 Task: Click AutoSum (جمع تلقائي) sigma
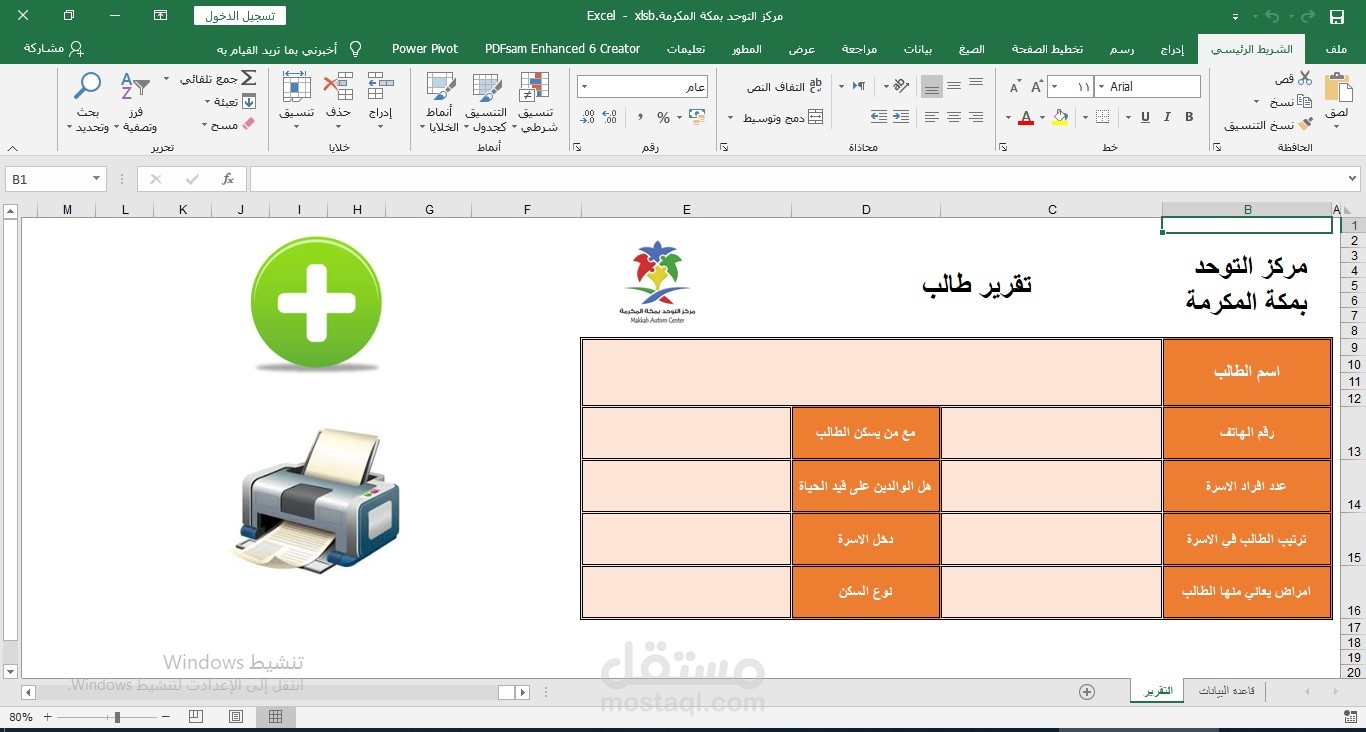(x=249, y=78)
